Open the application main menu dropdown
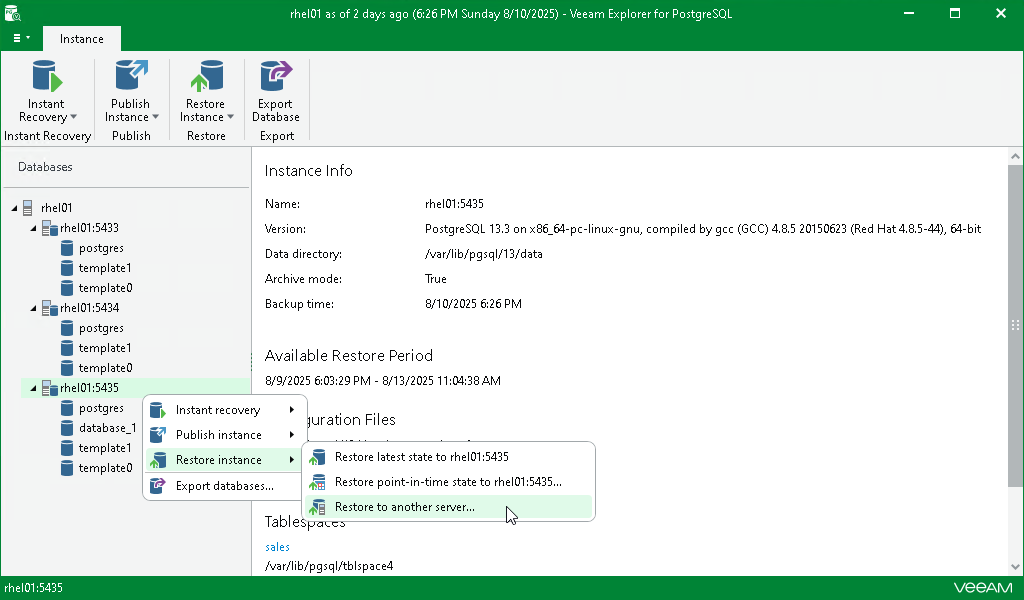 tap(21, 38)
